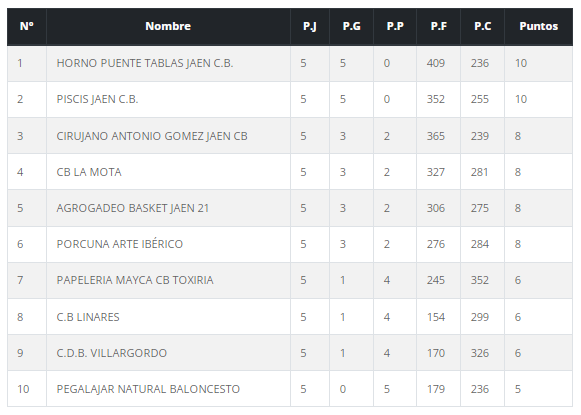Click the Puntos column header
The width and height of the screenshot is (581, 415).
(x=538, y=26)
